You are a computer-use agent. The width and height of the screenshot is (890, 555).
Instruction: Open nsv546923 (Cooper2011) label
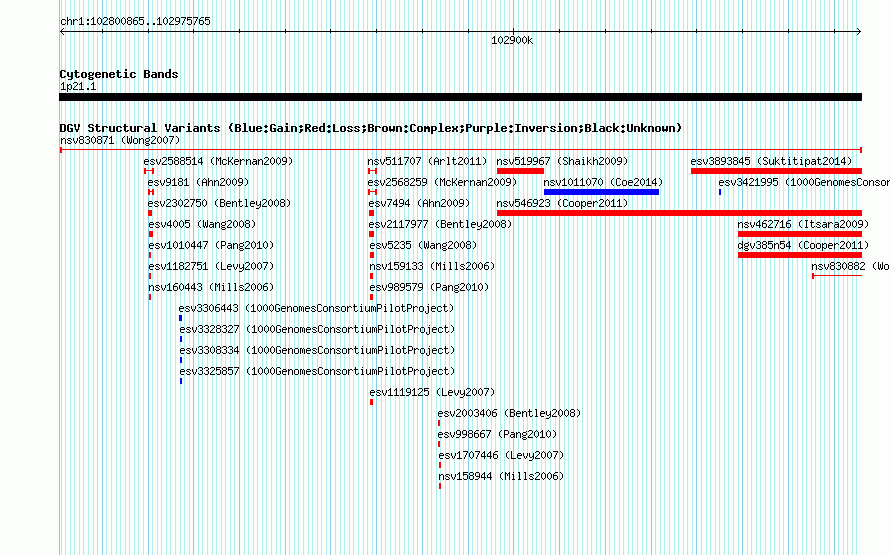562,203
